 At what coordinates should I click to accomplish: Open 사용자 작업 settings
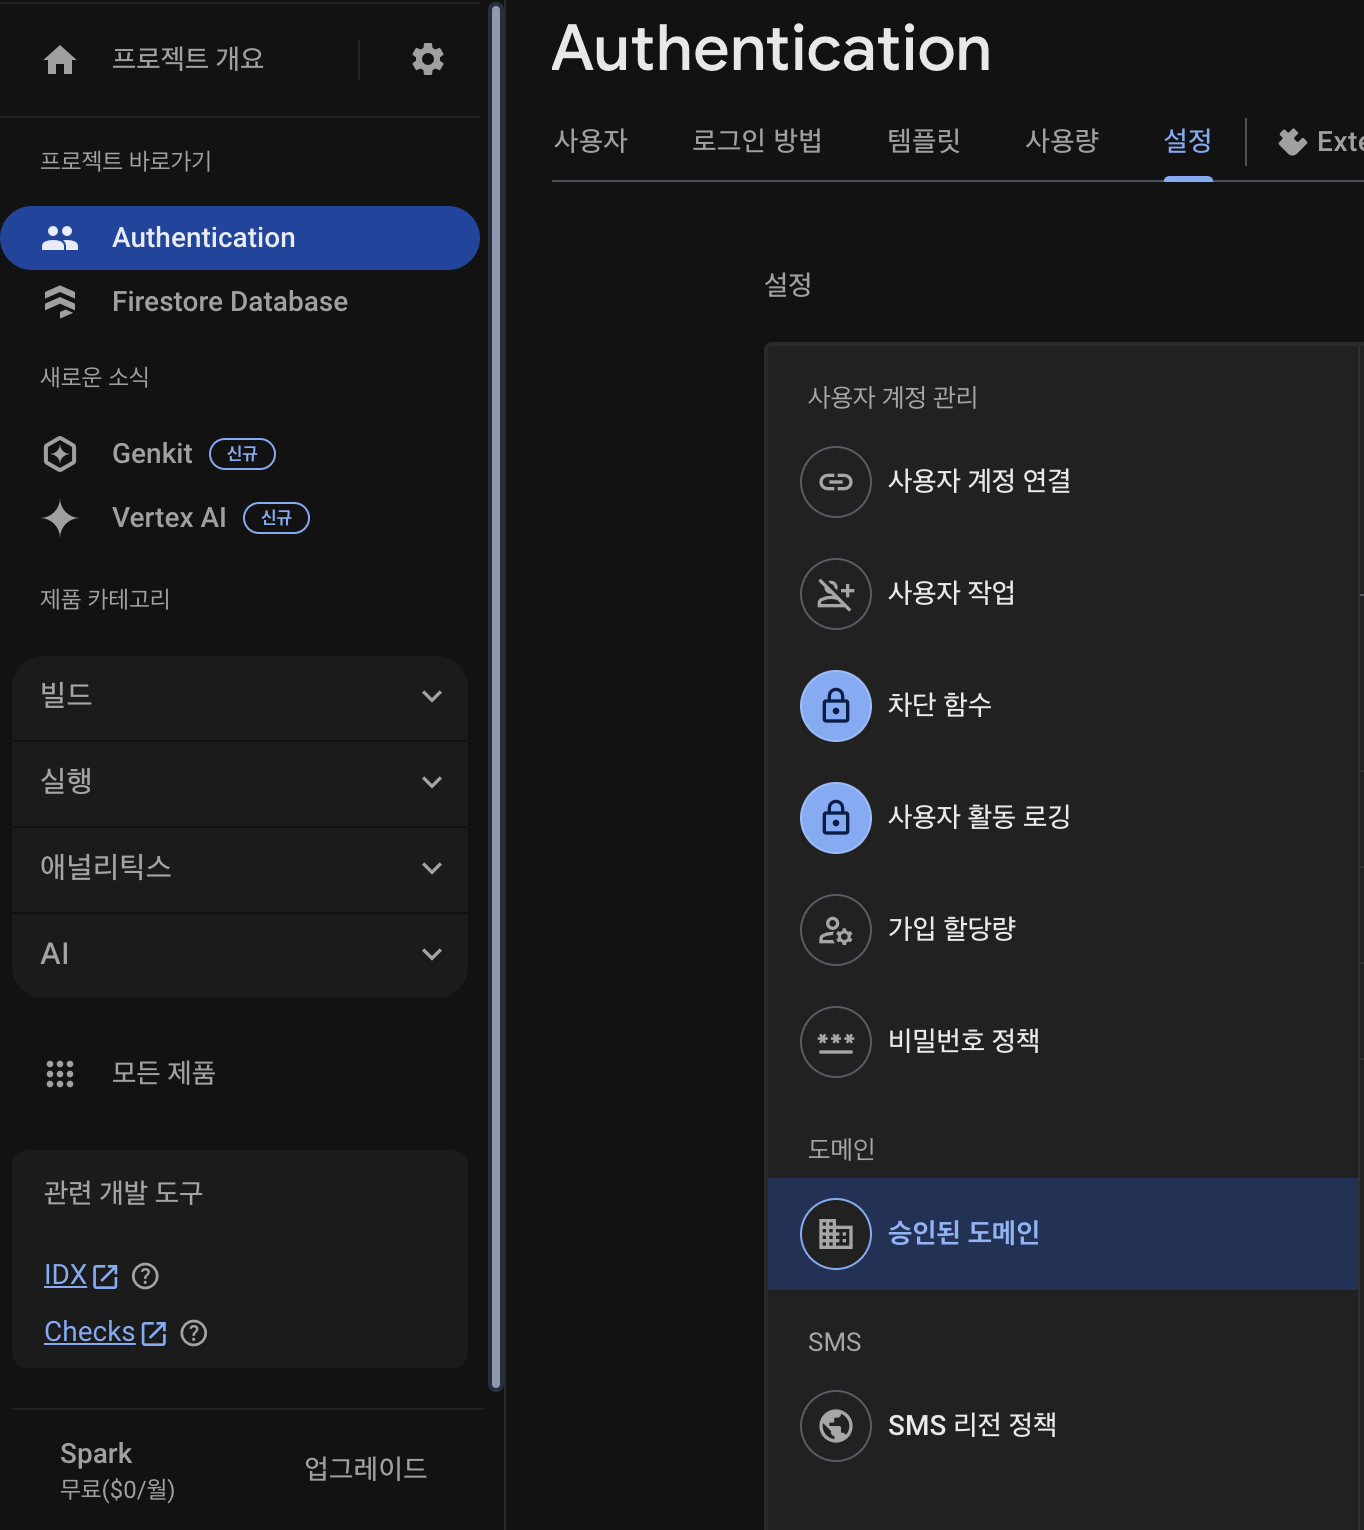(1062, 594)
